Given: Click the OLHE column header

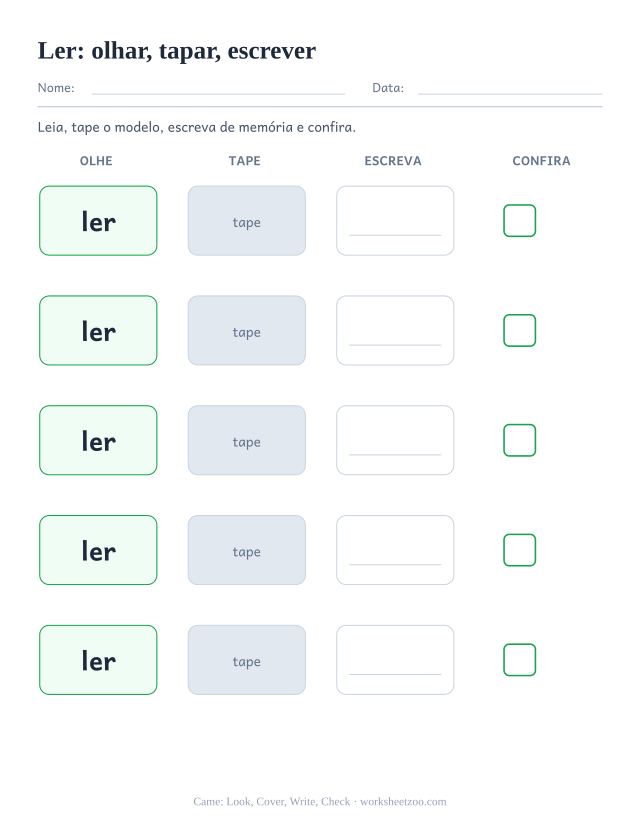Looking at the screenshot, I should [96, 161].
